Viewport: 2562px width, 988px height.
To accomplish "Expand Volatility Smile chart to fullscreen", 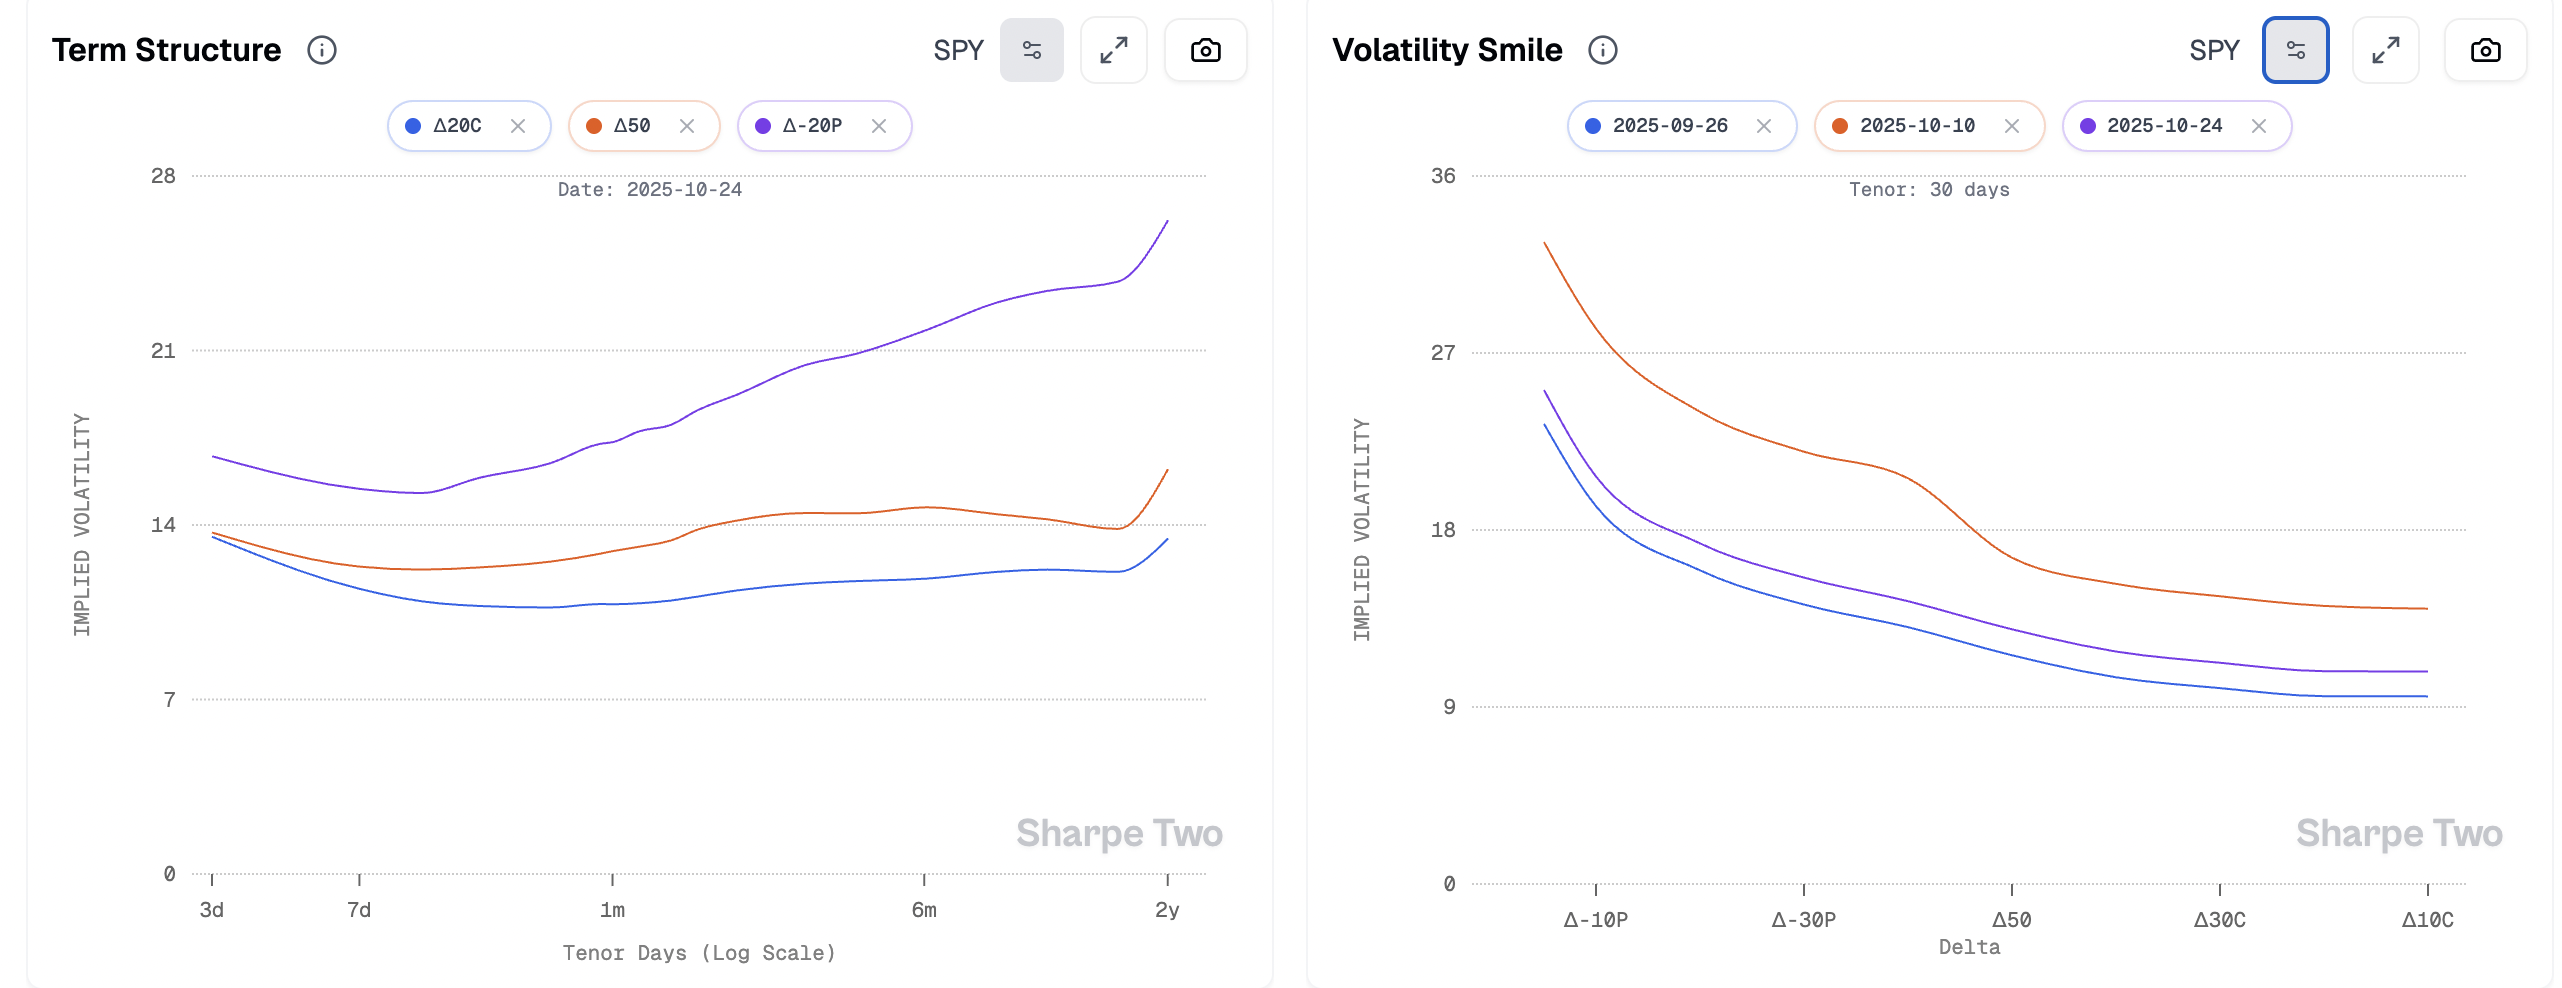I will (x=2385, y=50).
